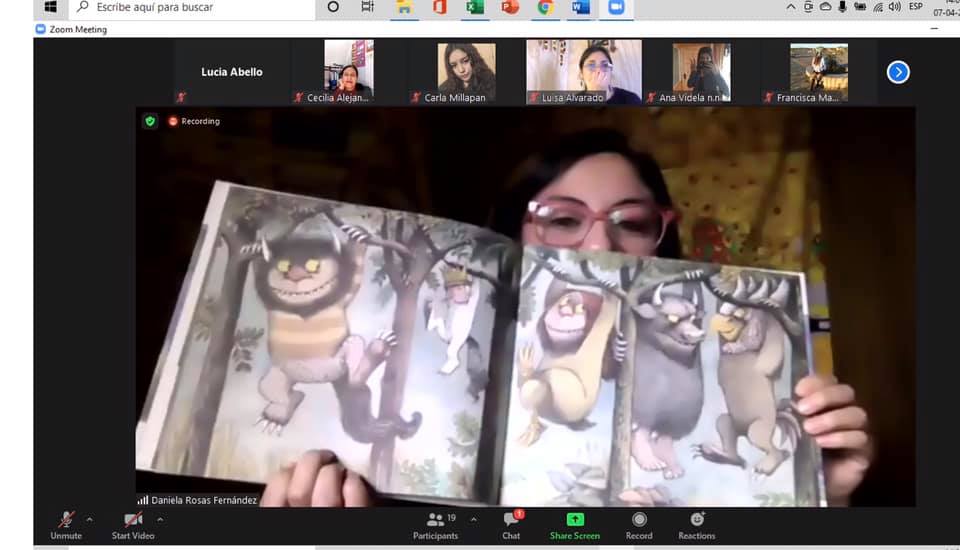Open the Chat panel

[511, 524]
